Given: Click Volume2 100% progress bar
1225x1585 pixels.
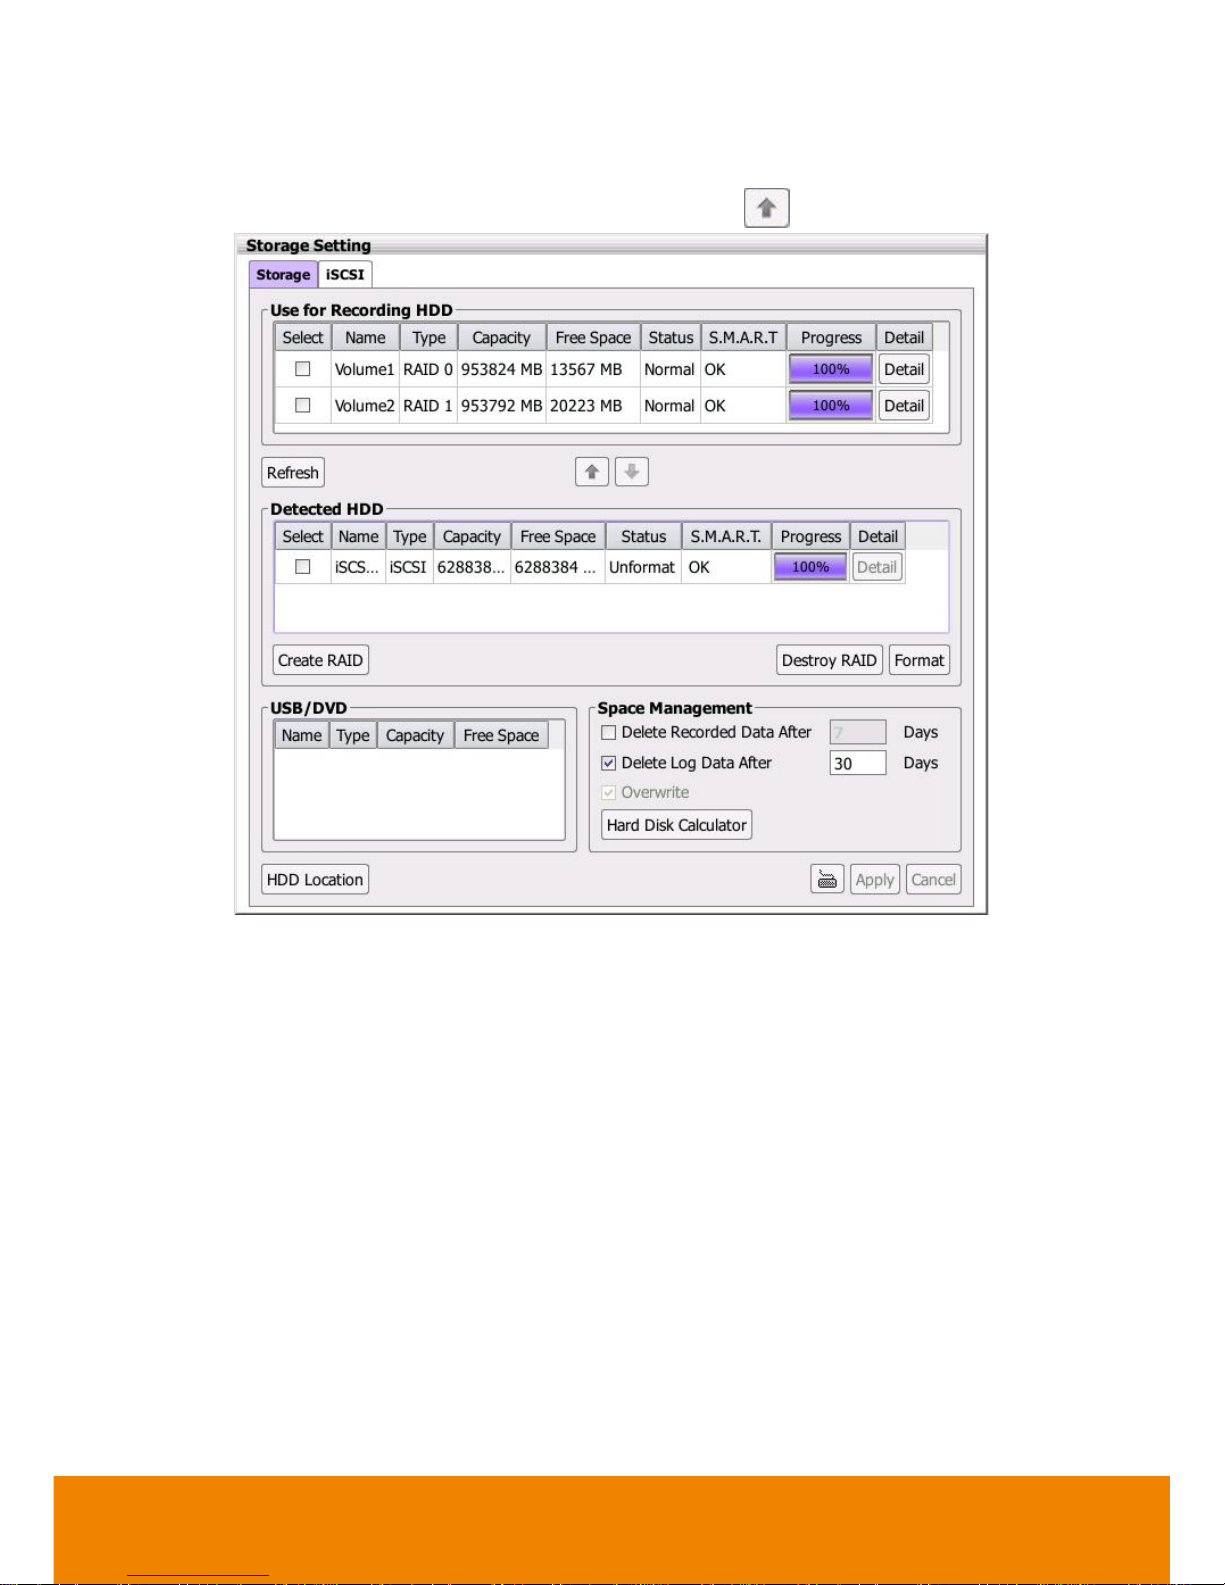Looking at the screenshot, I should coord(830,405).
